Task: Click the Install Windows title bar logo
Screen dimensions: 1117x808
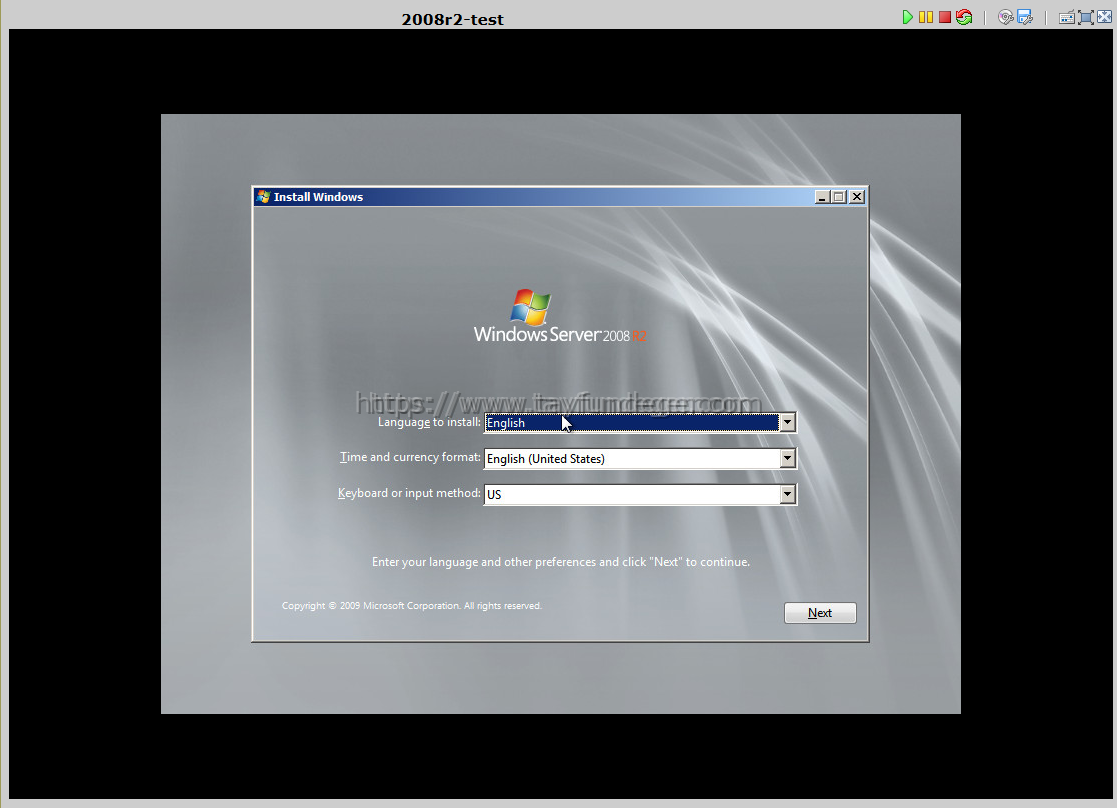Action: coord(264,197)
